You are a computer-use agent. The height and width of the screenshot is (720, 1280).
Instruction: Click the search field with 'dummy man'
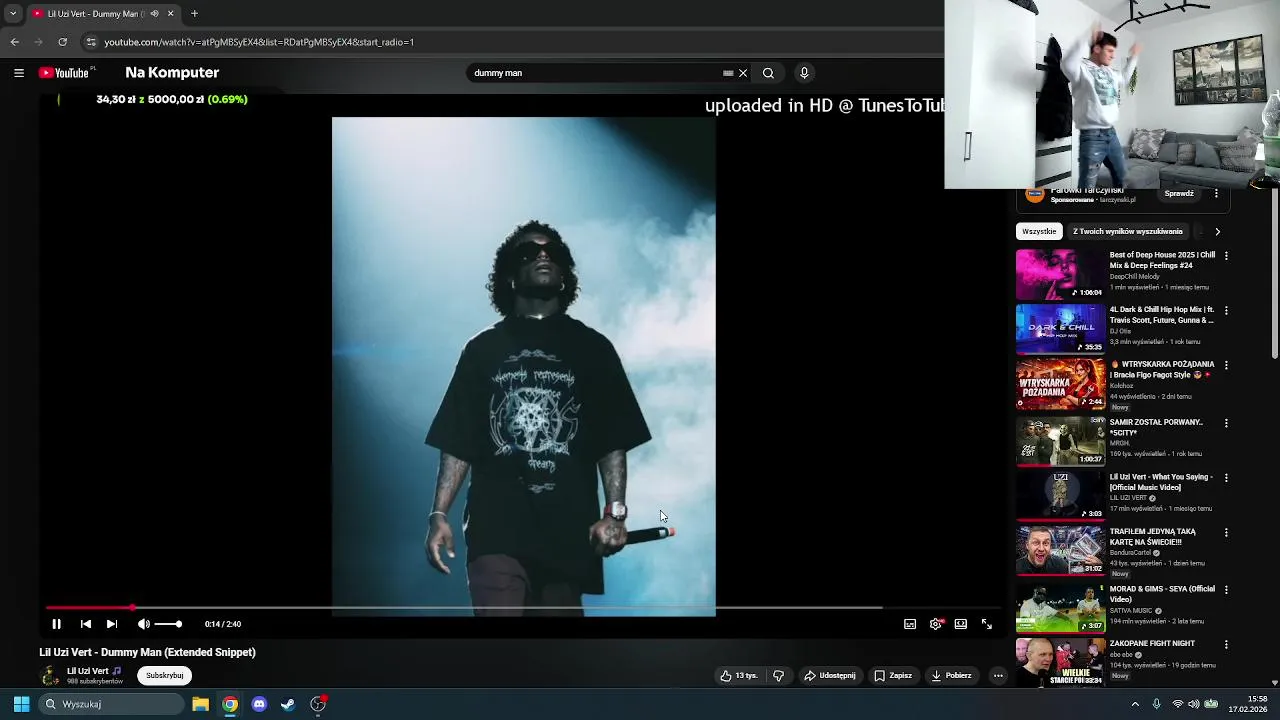tap(595, 73)
